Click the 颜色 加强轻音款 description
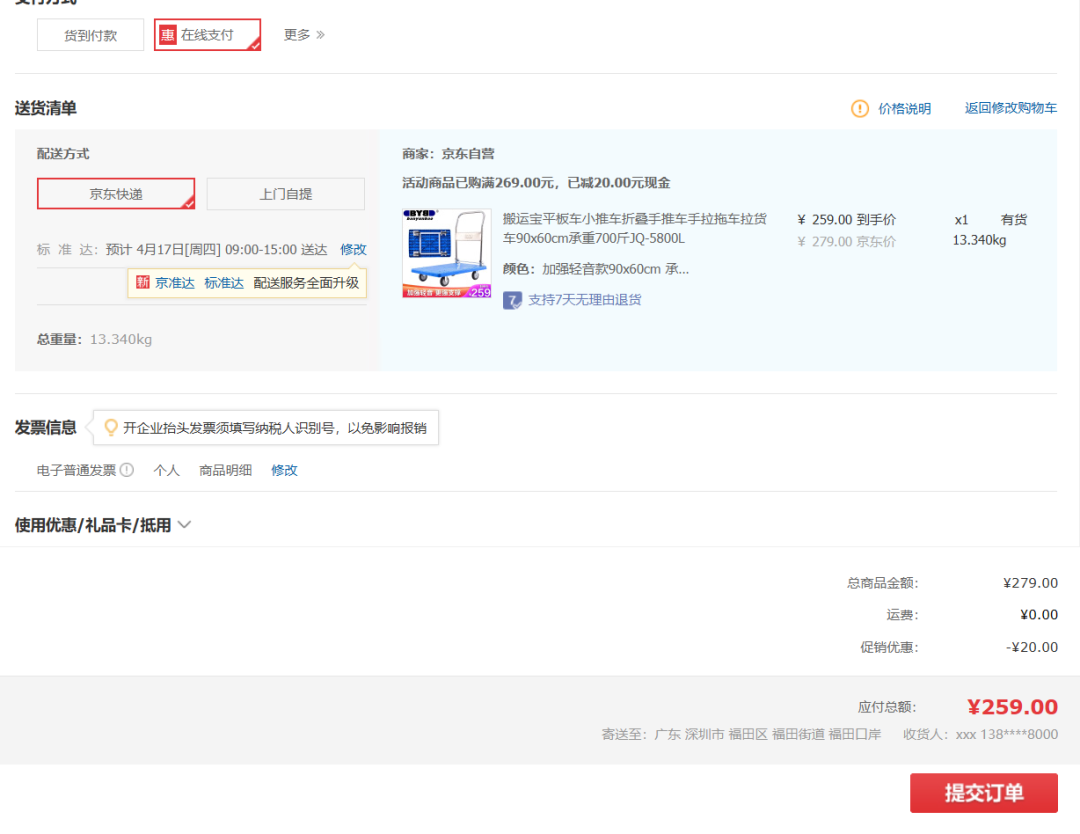 [x=596, y=269]
